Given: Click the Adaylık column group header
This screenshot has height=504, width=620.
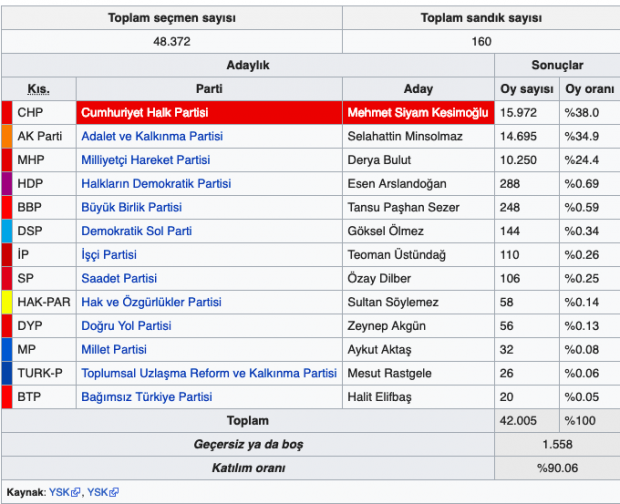Looking at the screenshot, I should click(248, 65).
